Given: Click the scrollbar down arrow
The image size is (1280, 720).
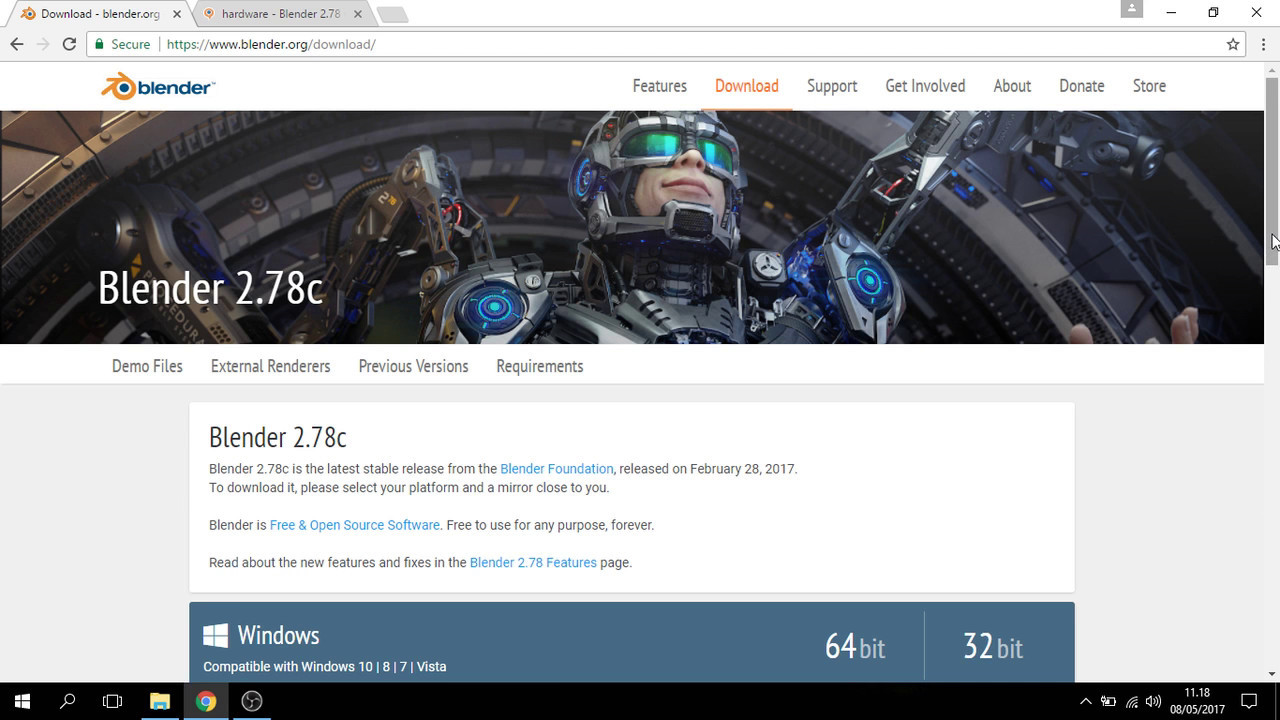Looking at the screenshot, I should click(1272, 675).
